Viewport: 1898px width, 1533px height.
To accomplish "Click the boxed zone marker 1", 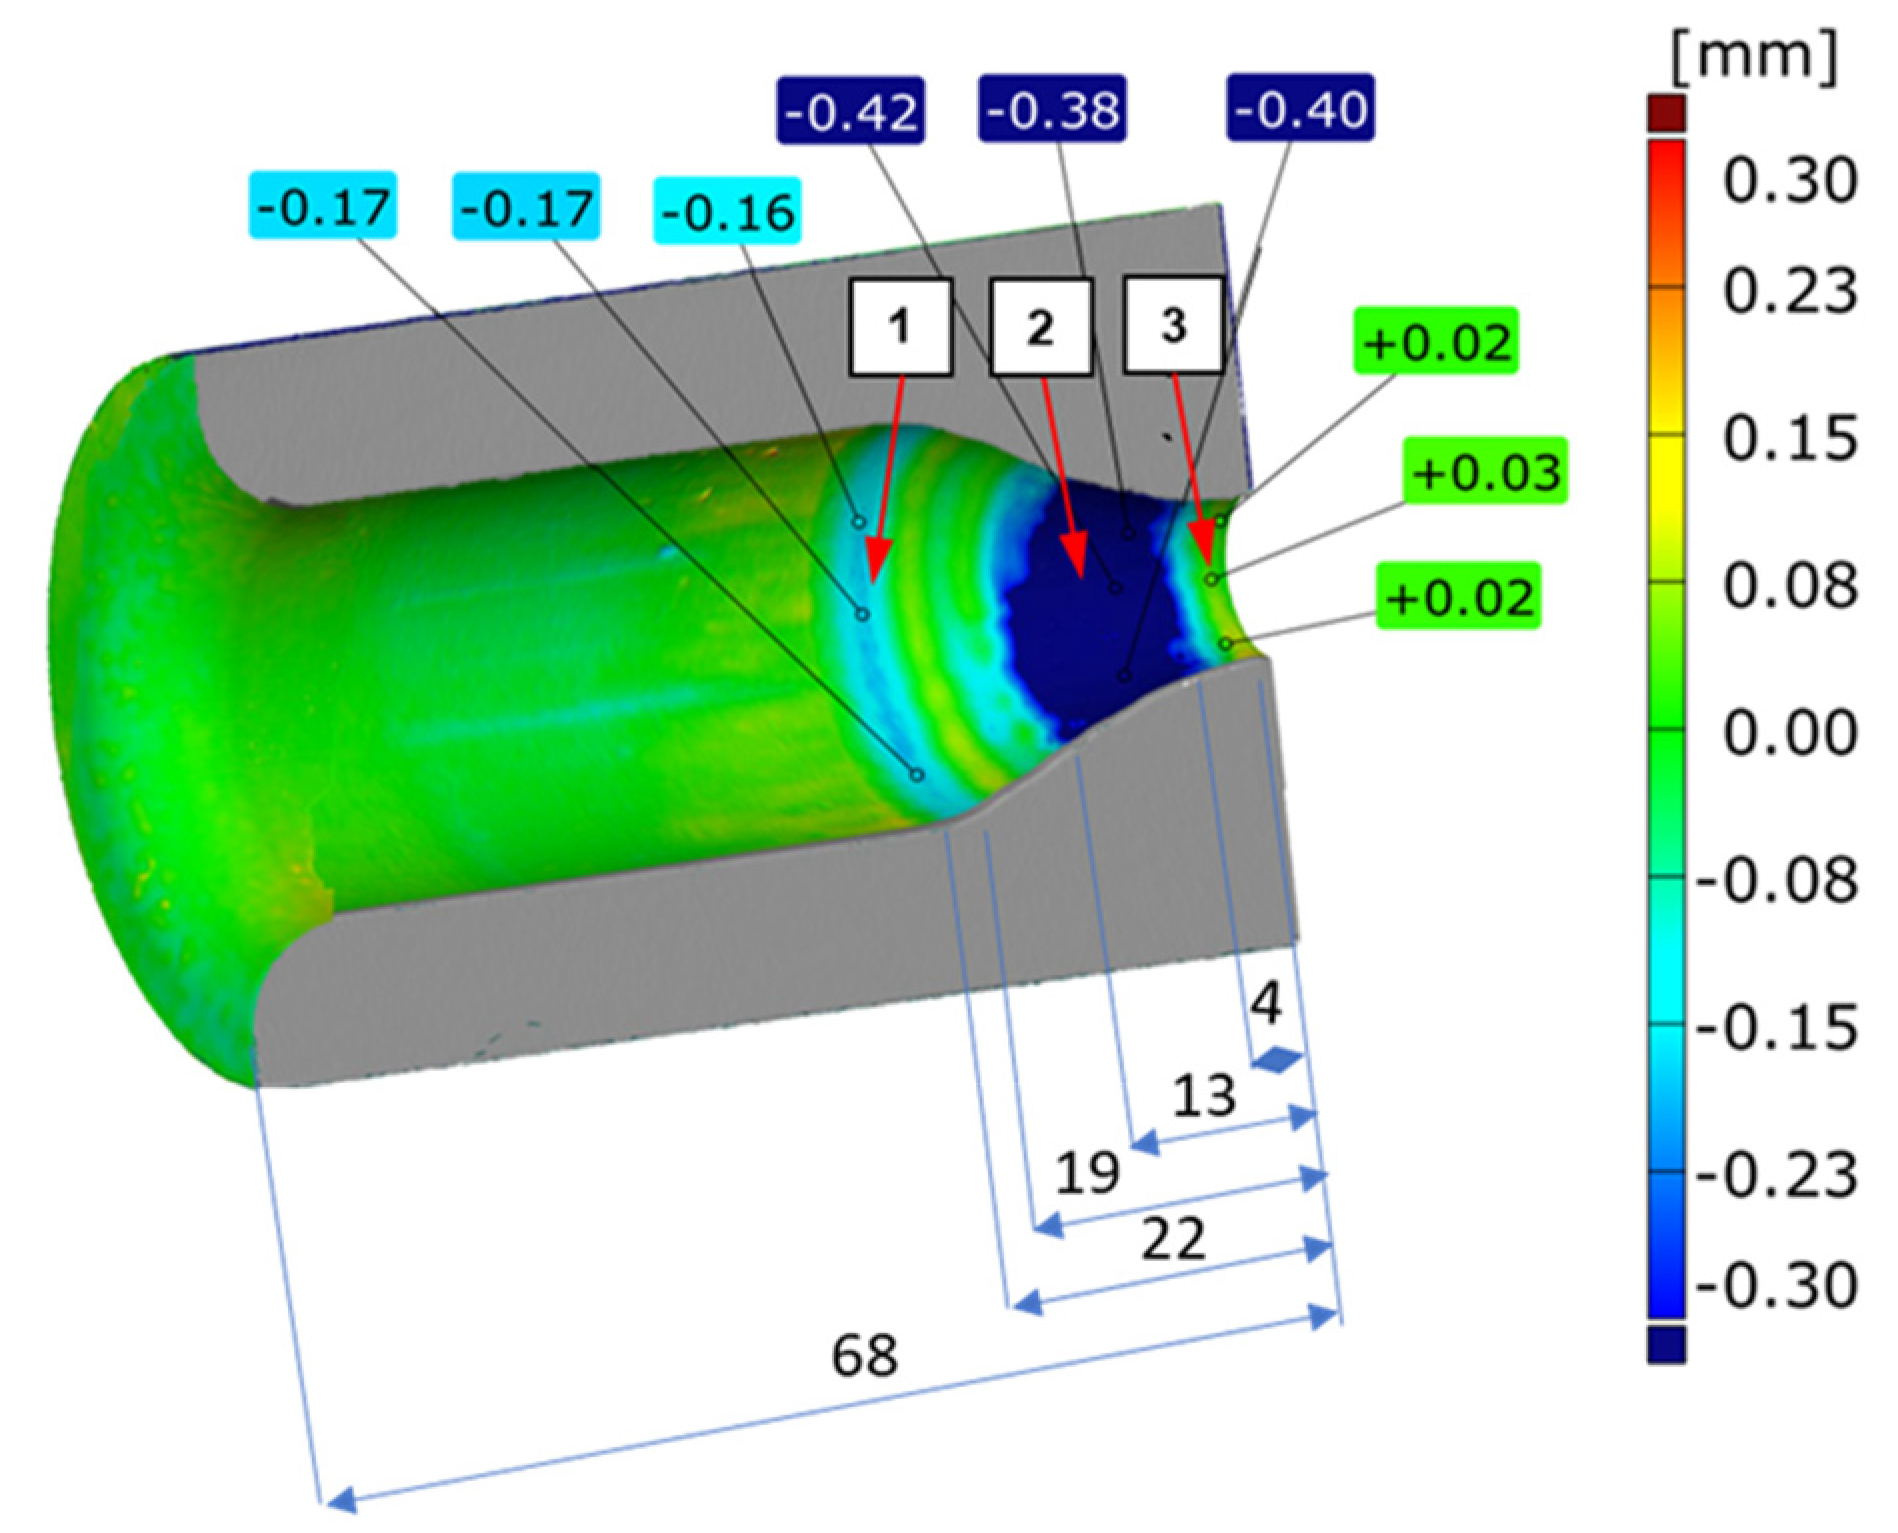I will point(900,327).
